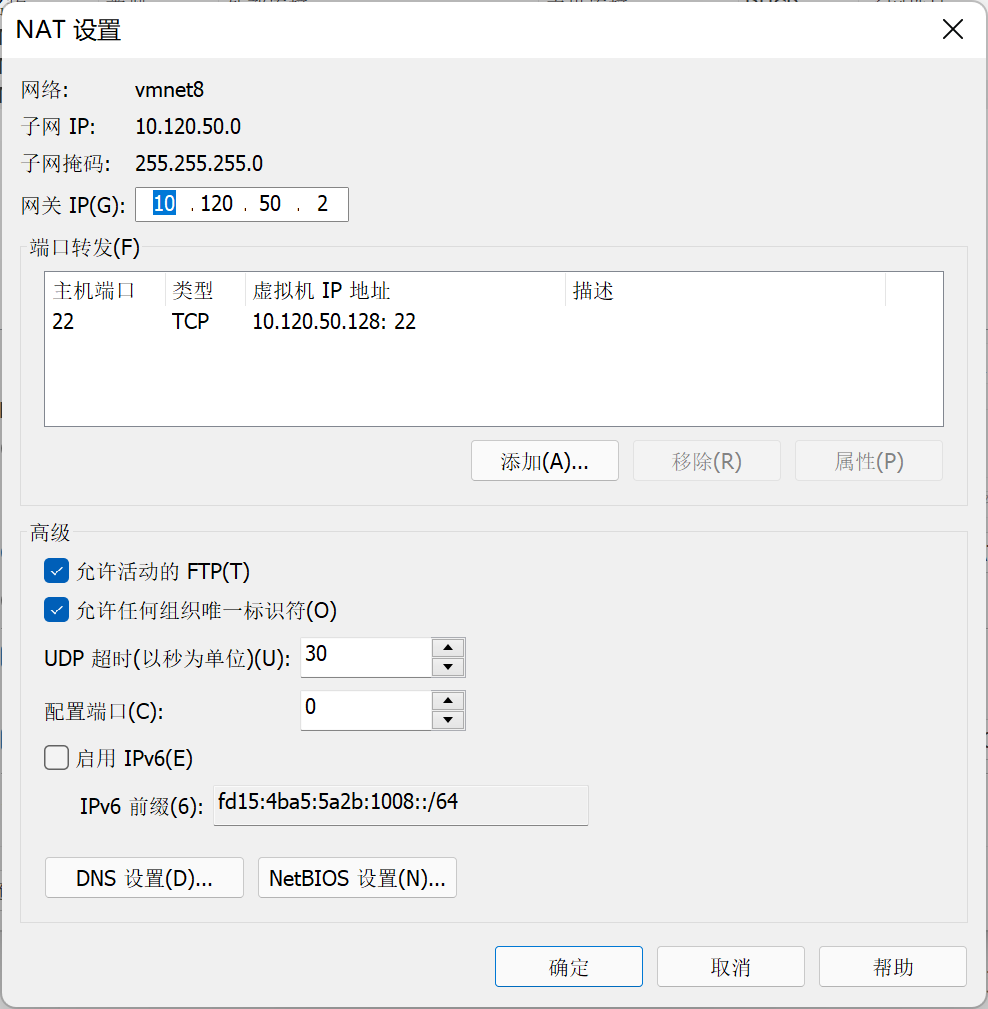The width and height of the screenshot is (988, 1009).
Task: Click the 类型 column header
Action: coord(206,290)
